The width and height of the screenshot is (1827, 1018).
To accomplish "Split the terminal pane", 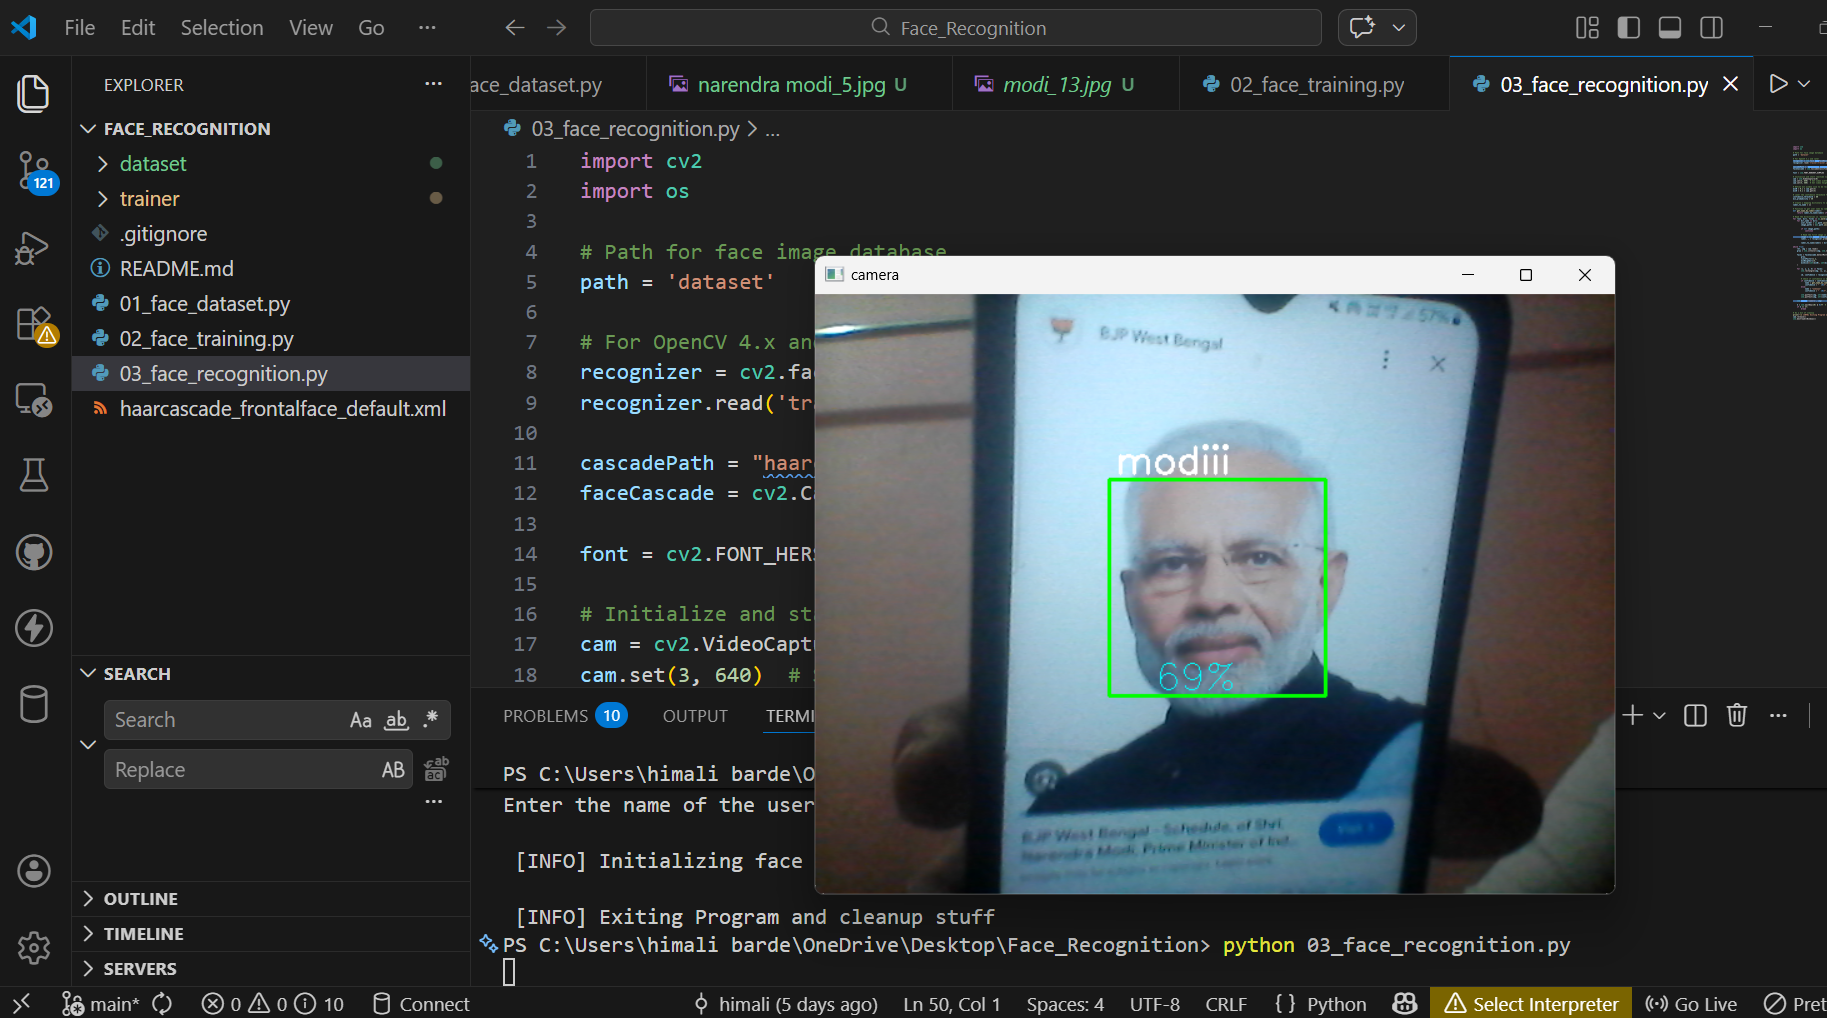I will (1695, 715).
